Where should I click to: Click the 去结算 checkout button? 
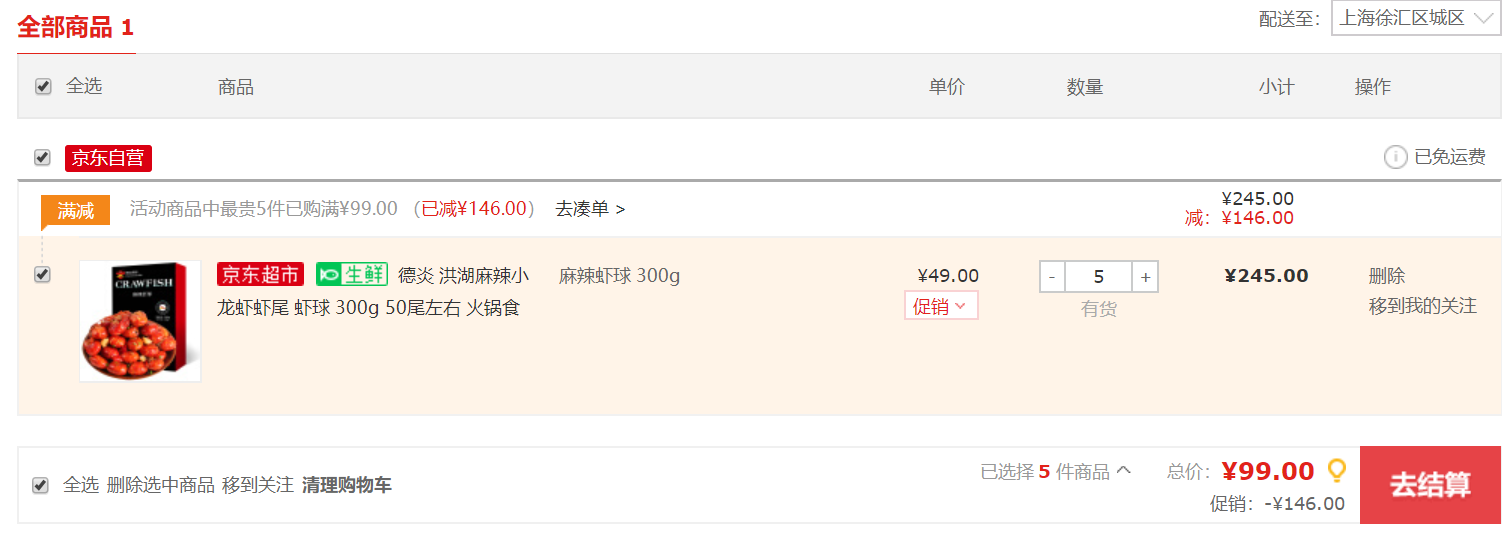[1430, 485]
